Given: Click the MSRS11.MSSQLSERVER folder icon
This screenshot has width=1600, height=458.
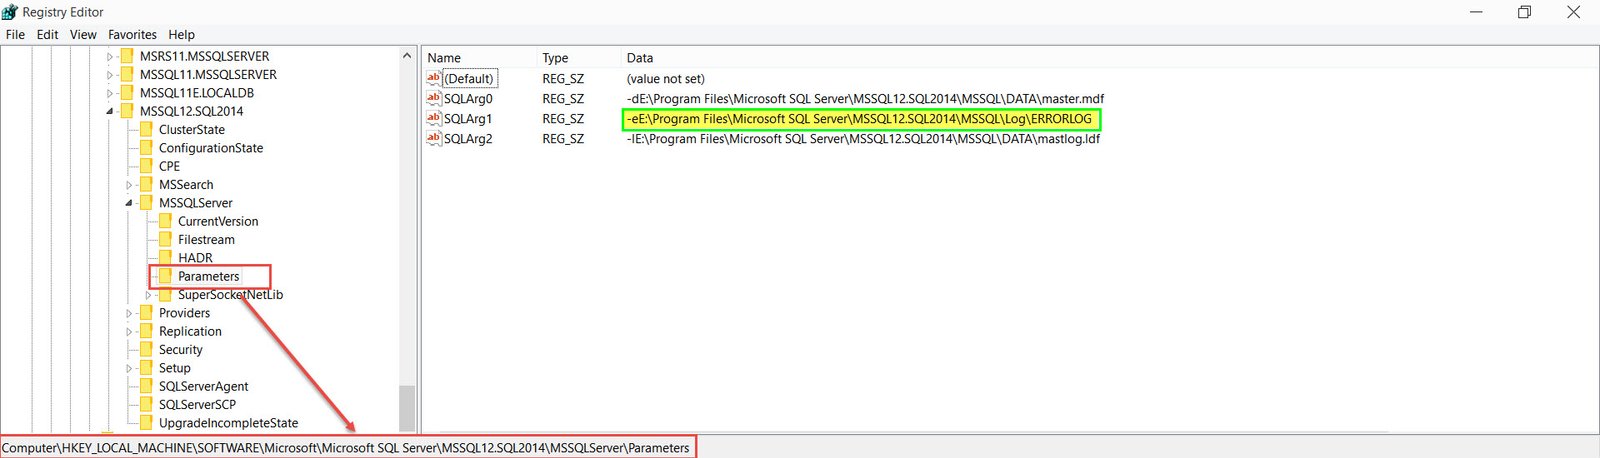Looking at the screenshot, I should tap(127, 56).
